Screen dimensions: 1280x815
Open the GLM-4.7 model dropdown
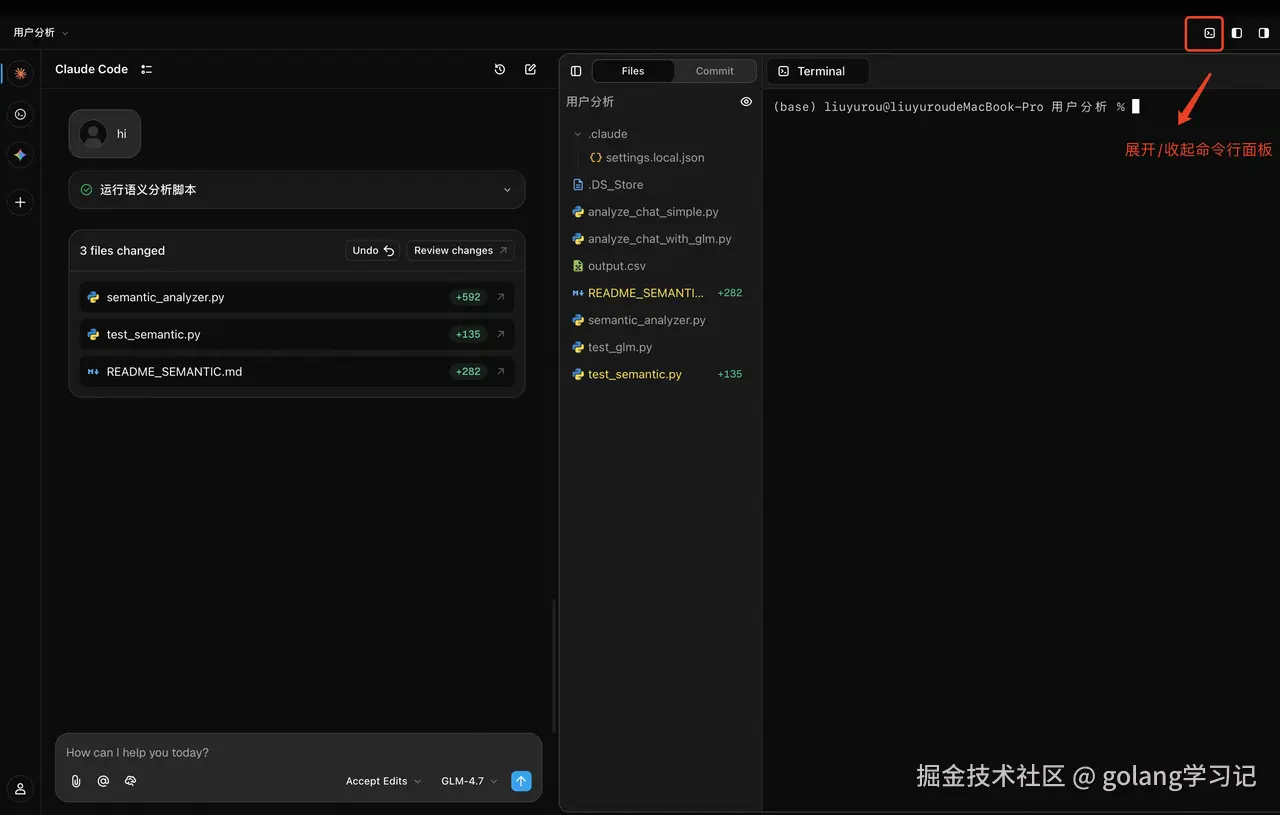click(469, 781)
